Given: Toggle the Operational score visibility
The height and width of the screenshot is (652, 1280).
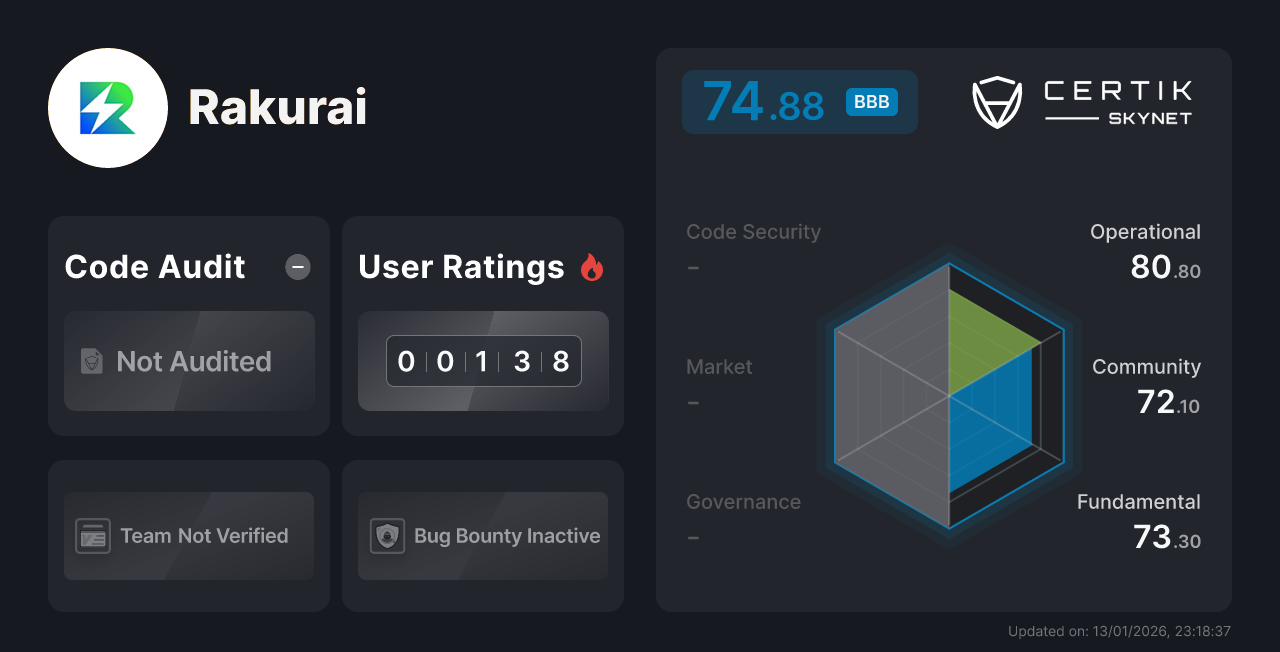Looking at the screenshot, I should coord(1145,248).
